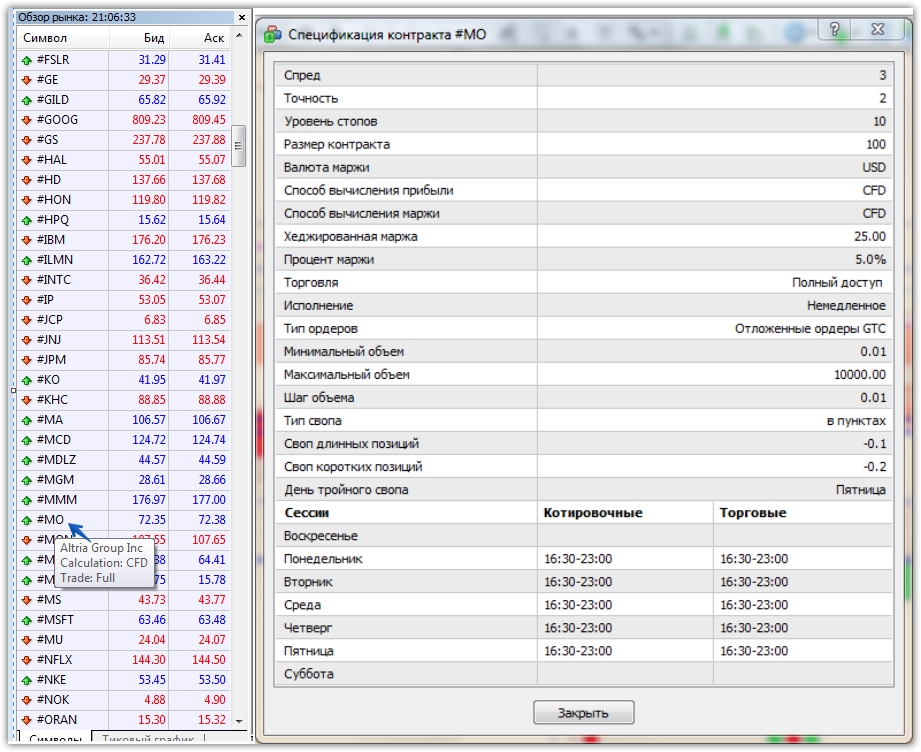The height and width of the screenshot is (752, 921).
Task: Click the red down-arrow icon beside #GOOG
Action: point(26,120)
